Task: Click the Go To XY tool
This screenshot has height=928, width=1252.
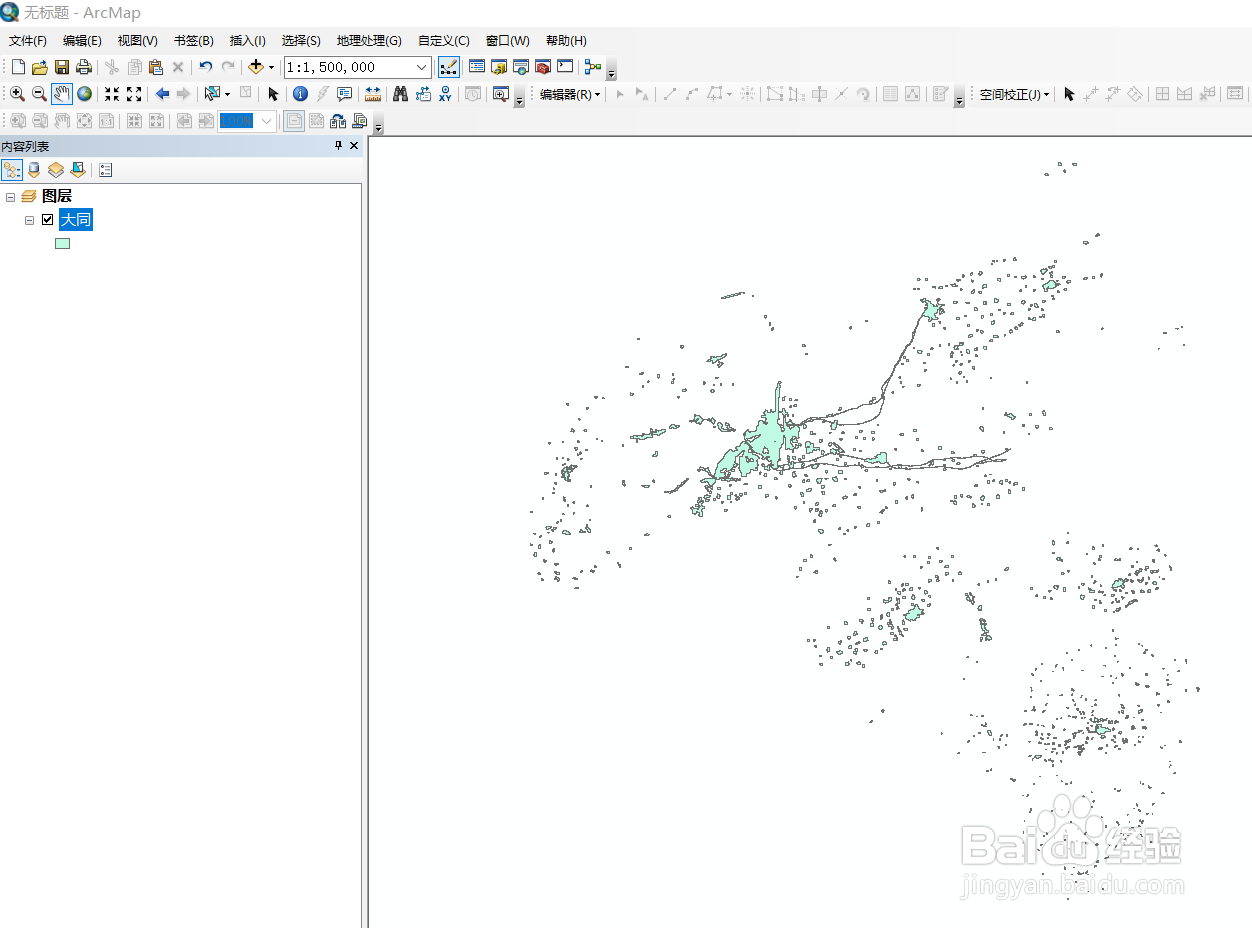Action: point(444,94)
